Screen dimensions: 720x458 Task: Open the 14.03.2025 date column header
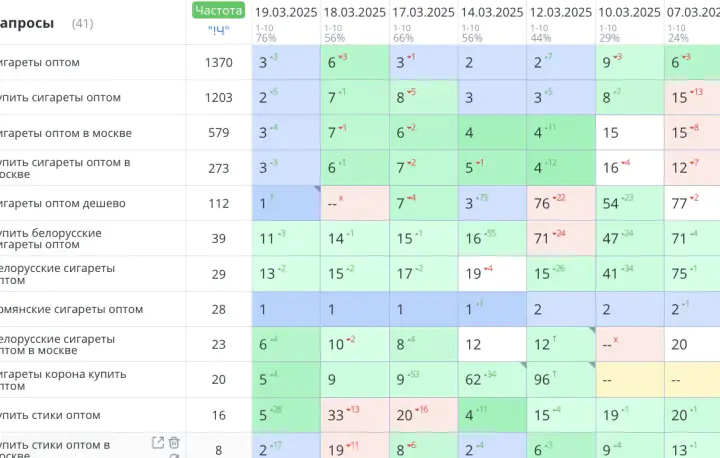pos(492,12)
